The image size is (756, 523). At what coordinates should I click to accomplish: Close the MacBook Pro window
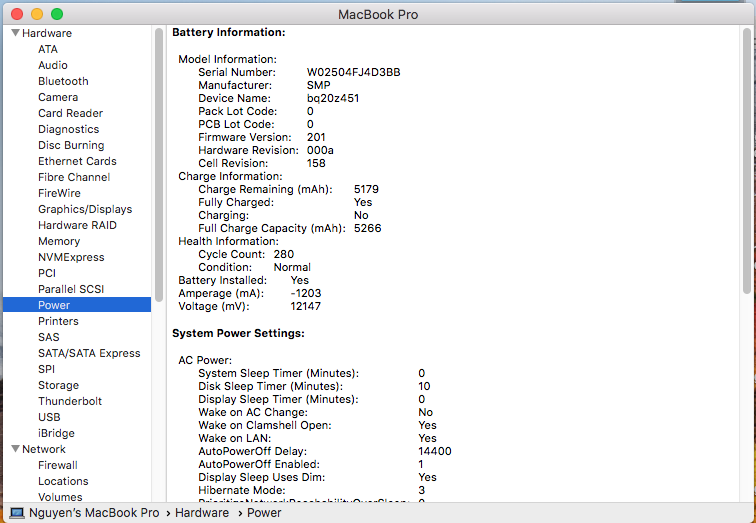click(x=17, y=14)
